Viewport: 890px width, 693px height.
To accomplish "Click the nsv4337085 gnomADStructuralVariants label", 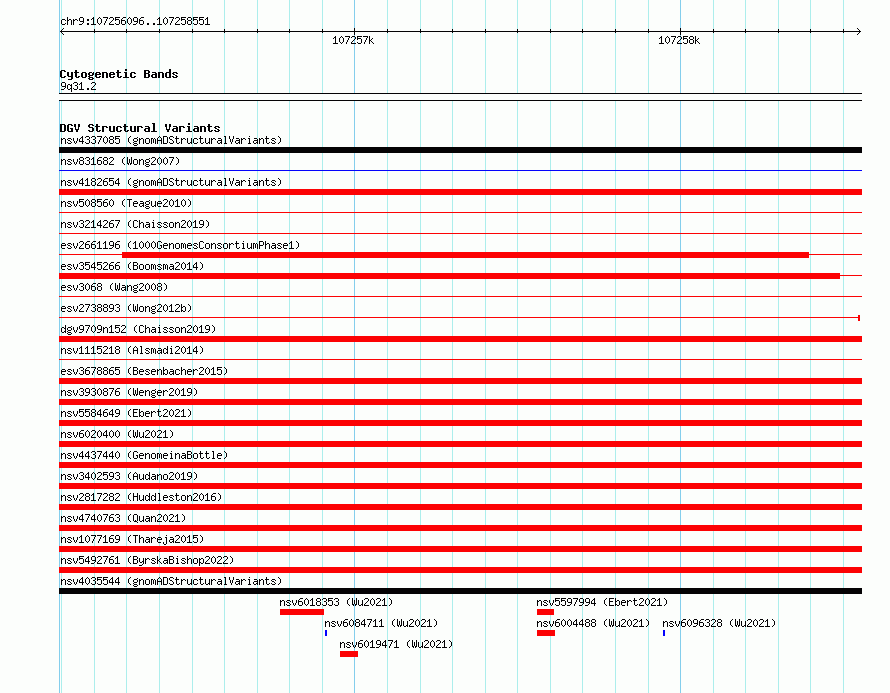I will point(171,140).
